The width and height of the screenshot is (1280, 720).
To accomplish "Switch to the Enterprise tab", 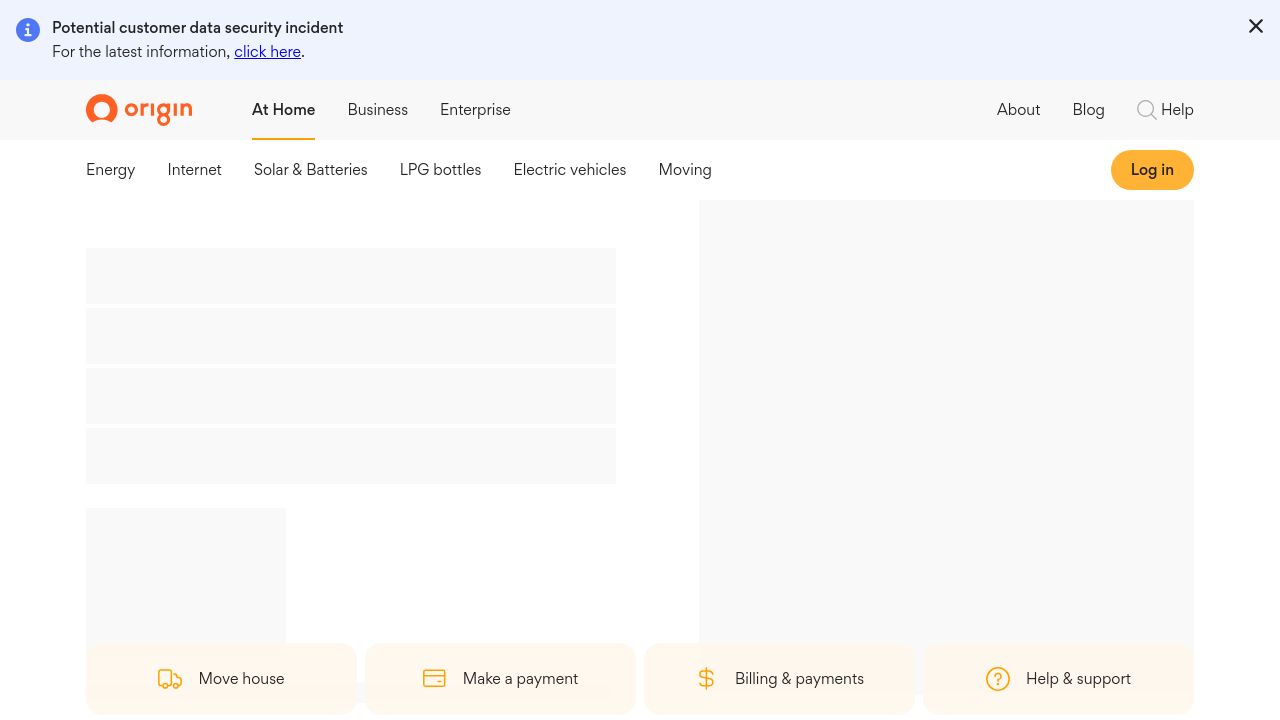I will pyautogui.click(x=475, y=110).
